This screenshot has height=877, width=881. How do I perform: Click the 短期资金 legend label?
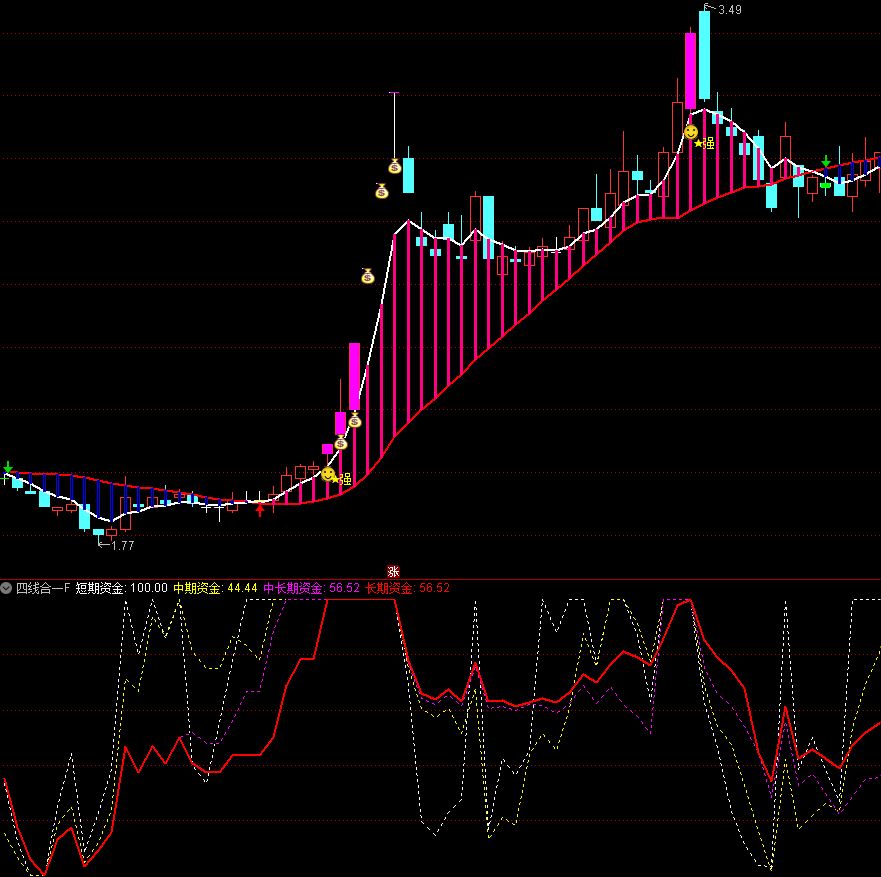pyautogui.click(x=100, y=588)
